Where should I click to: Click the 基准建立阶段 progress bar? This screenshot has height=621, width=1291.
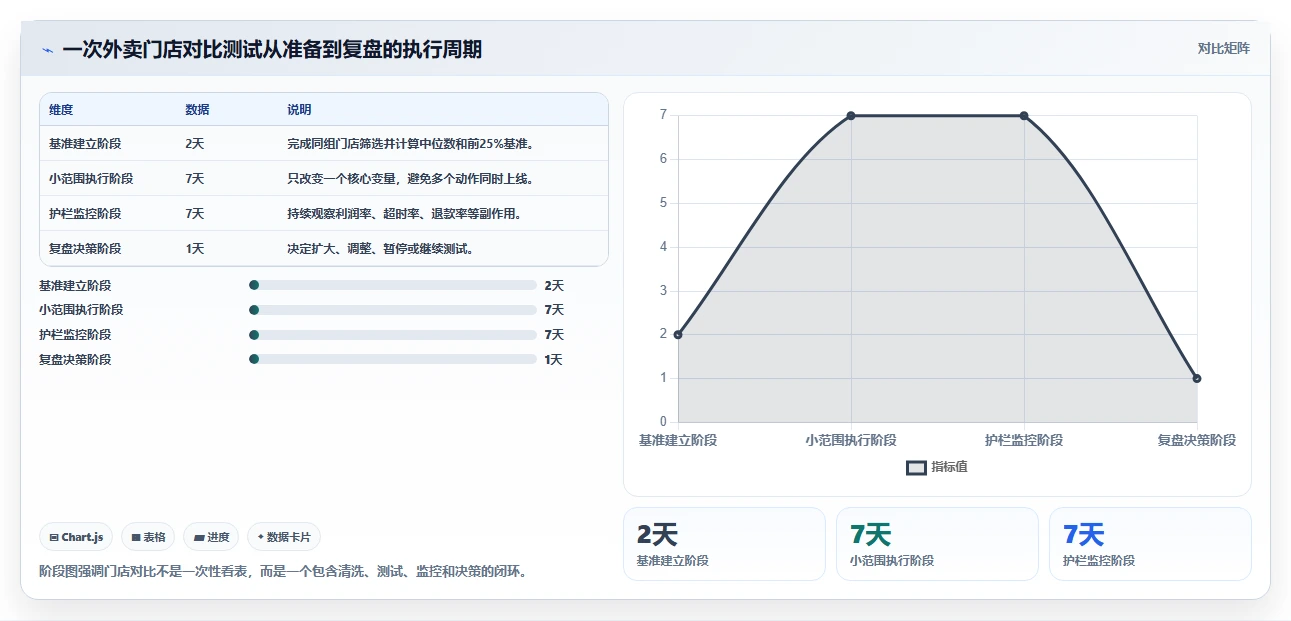click(x=393, y=285)
